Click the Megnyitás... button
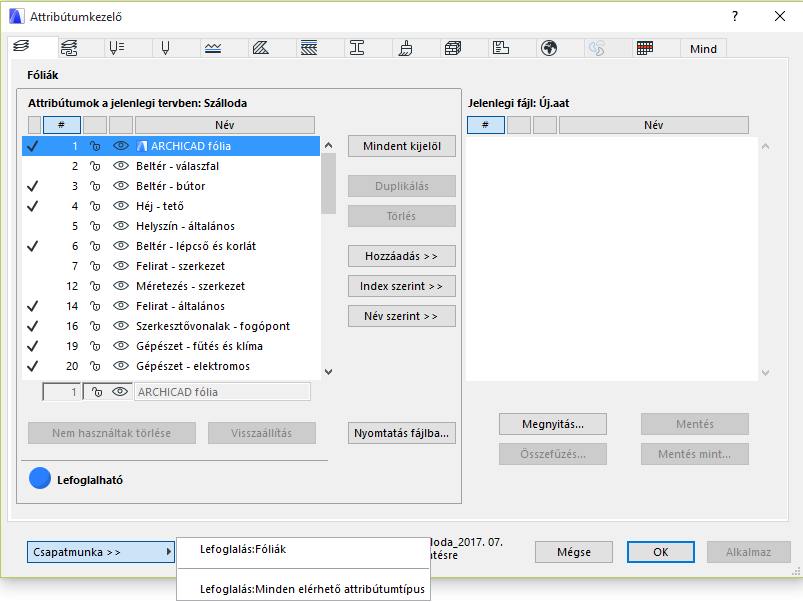This screenshot has width=803, height=602. [x=553, y=424]
